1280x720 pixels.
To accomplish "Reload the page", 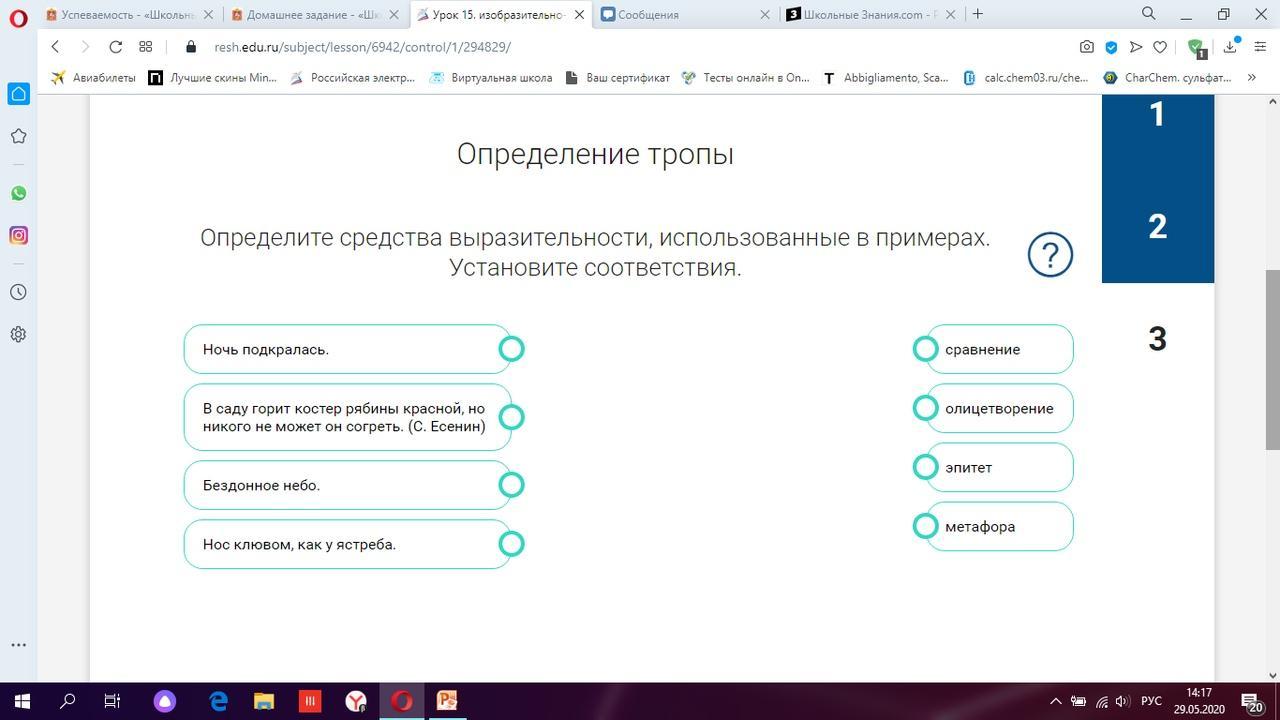I will tap(116, 47).
